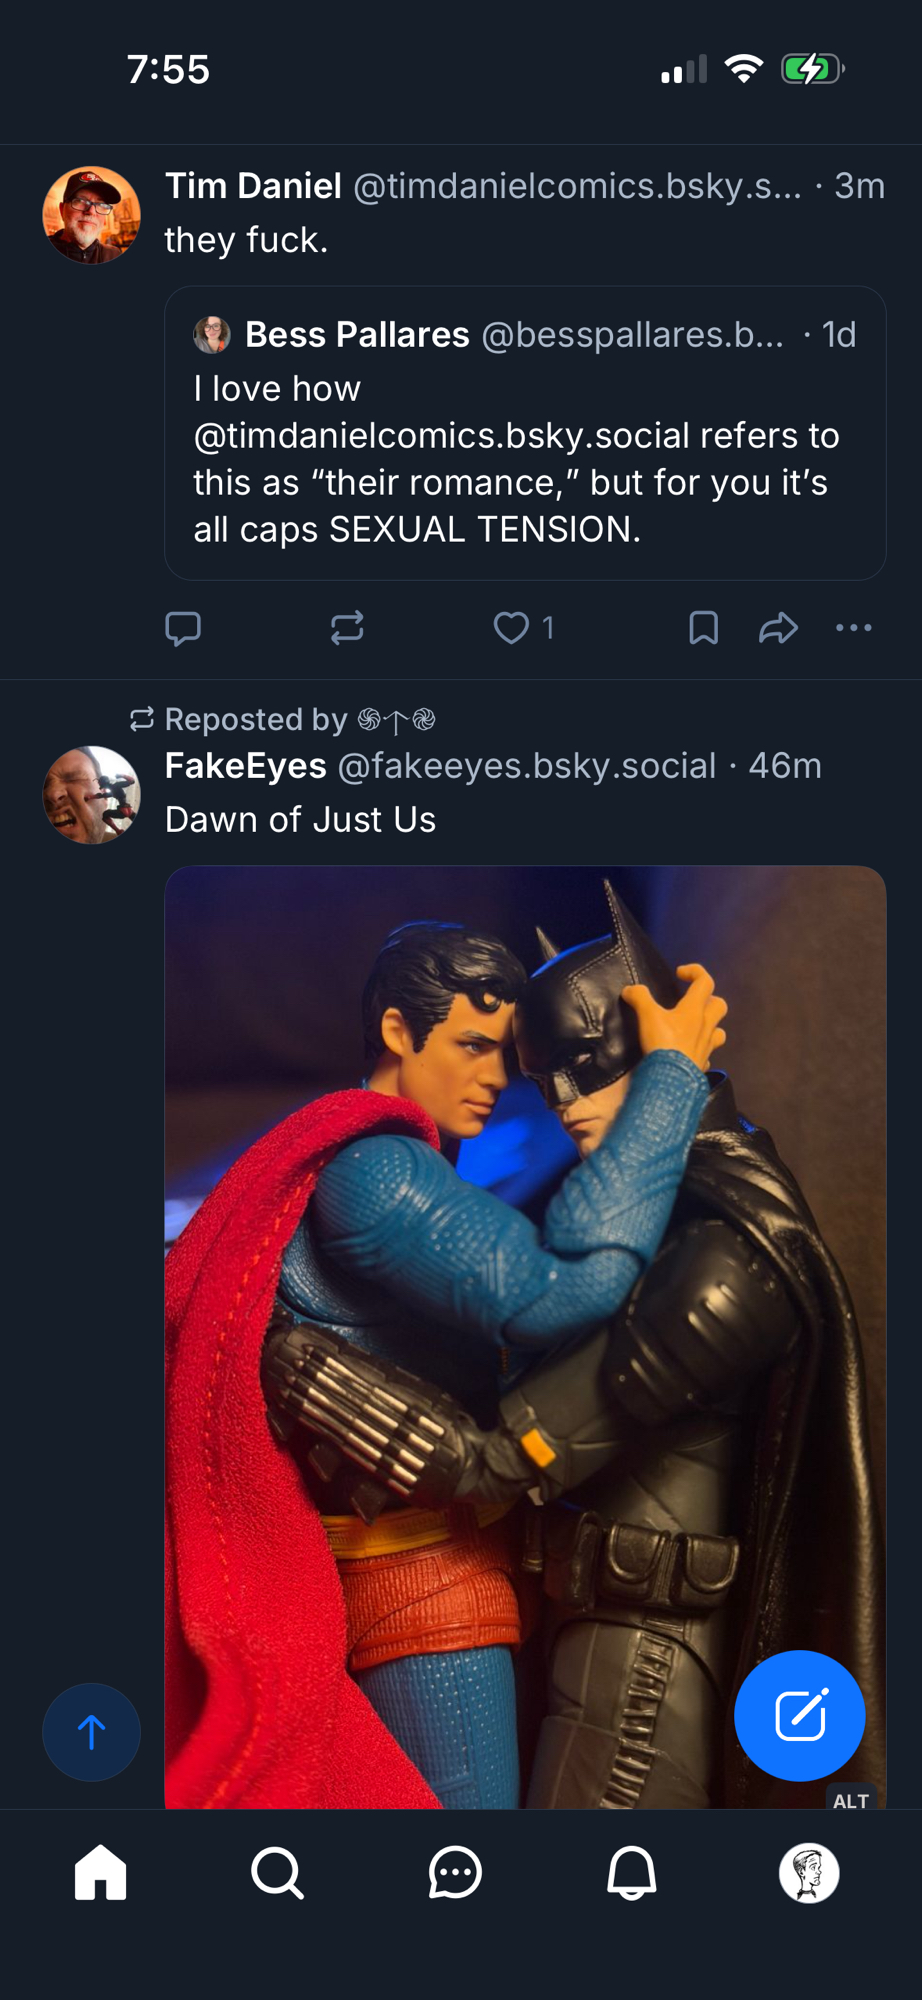Image resolution: width=922 pixels, height=2000 pixels.
Task: Repost Tim Daniel's post
Action: coord(347,628)
